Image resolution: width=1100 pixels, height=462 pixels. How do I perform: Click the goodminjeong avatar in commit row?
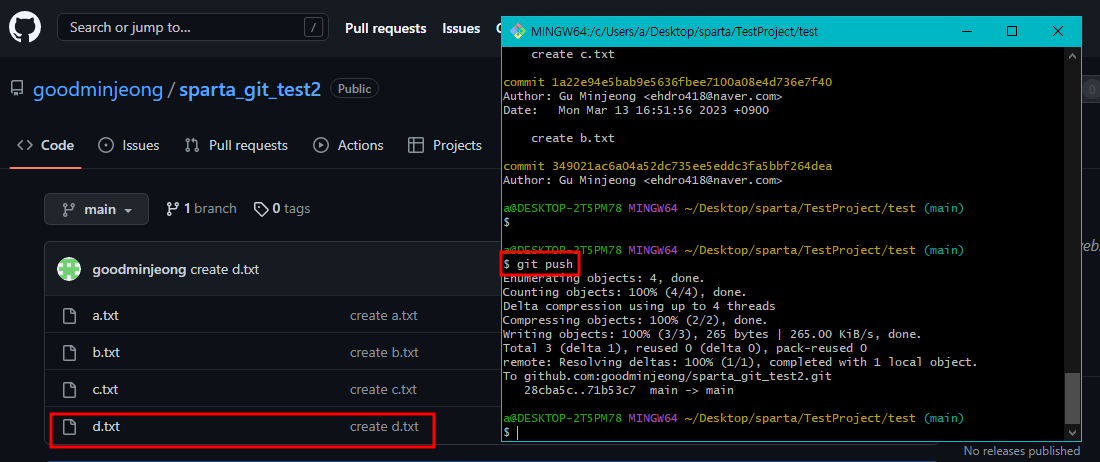tap(69, 270)
